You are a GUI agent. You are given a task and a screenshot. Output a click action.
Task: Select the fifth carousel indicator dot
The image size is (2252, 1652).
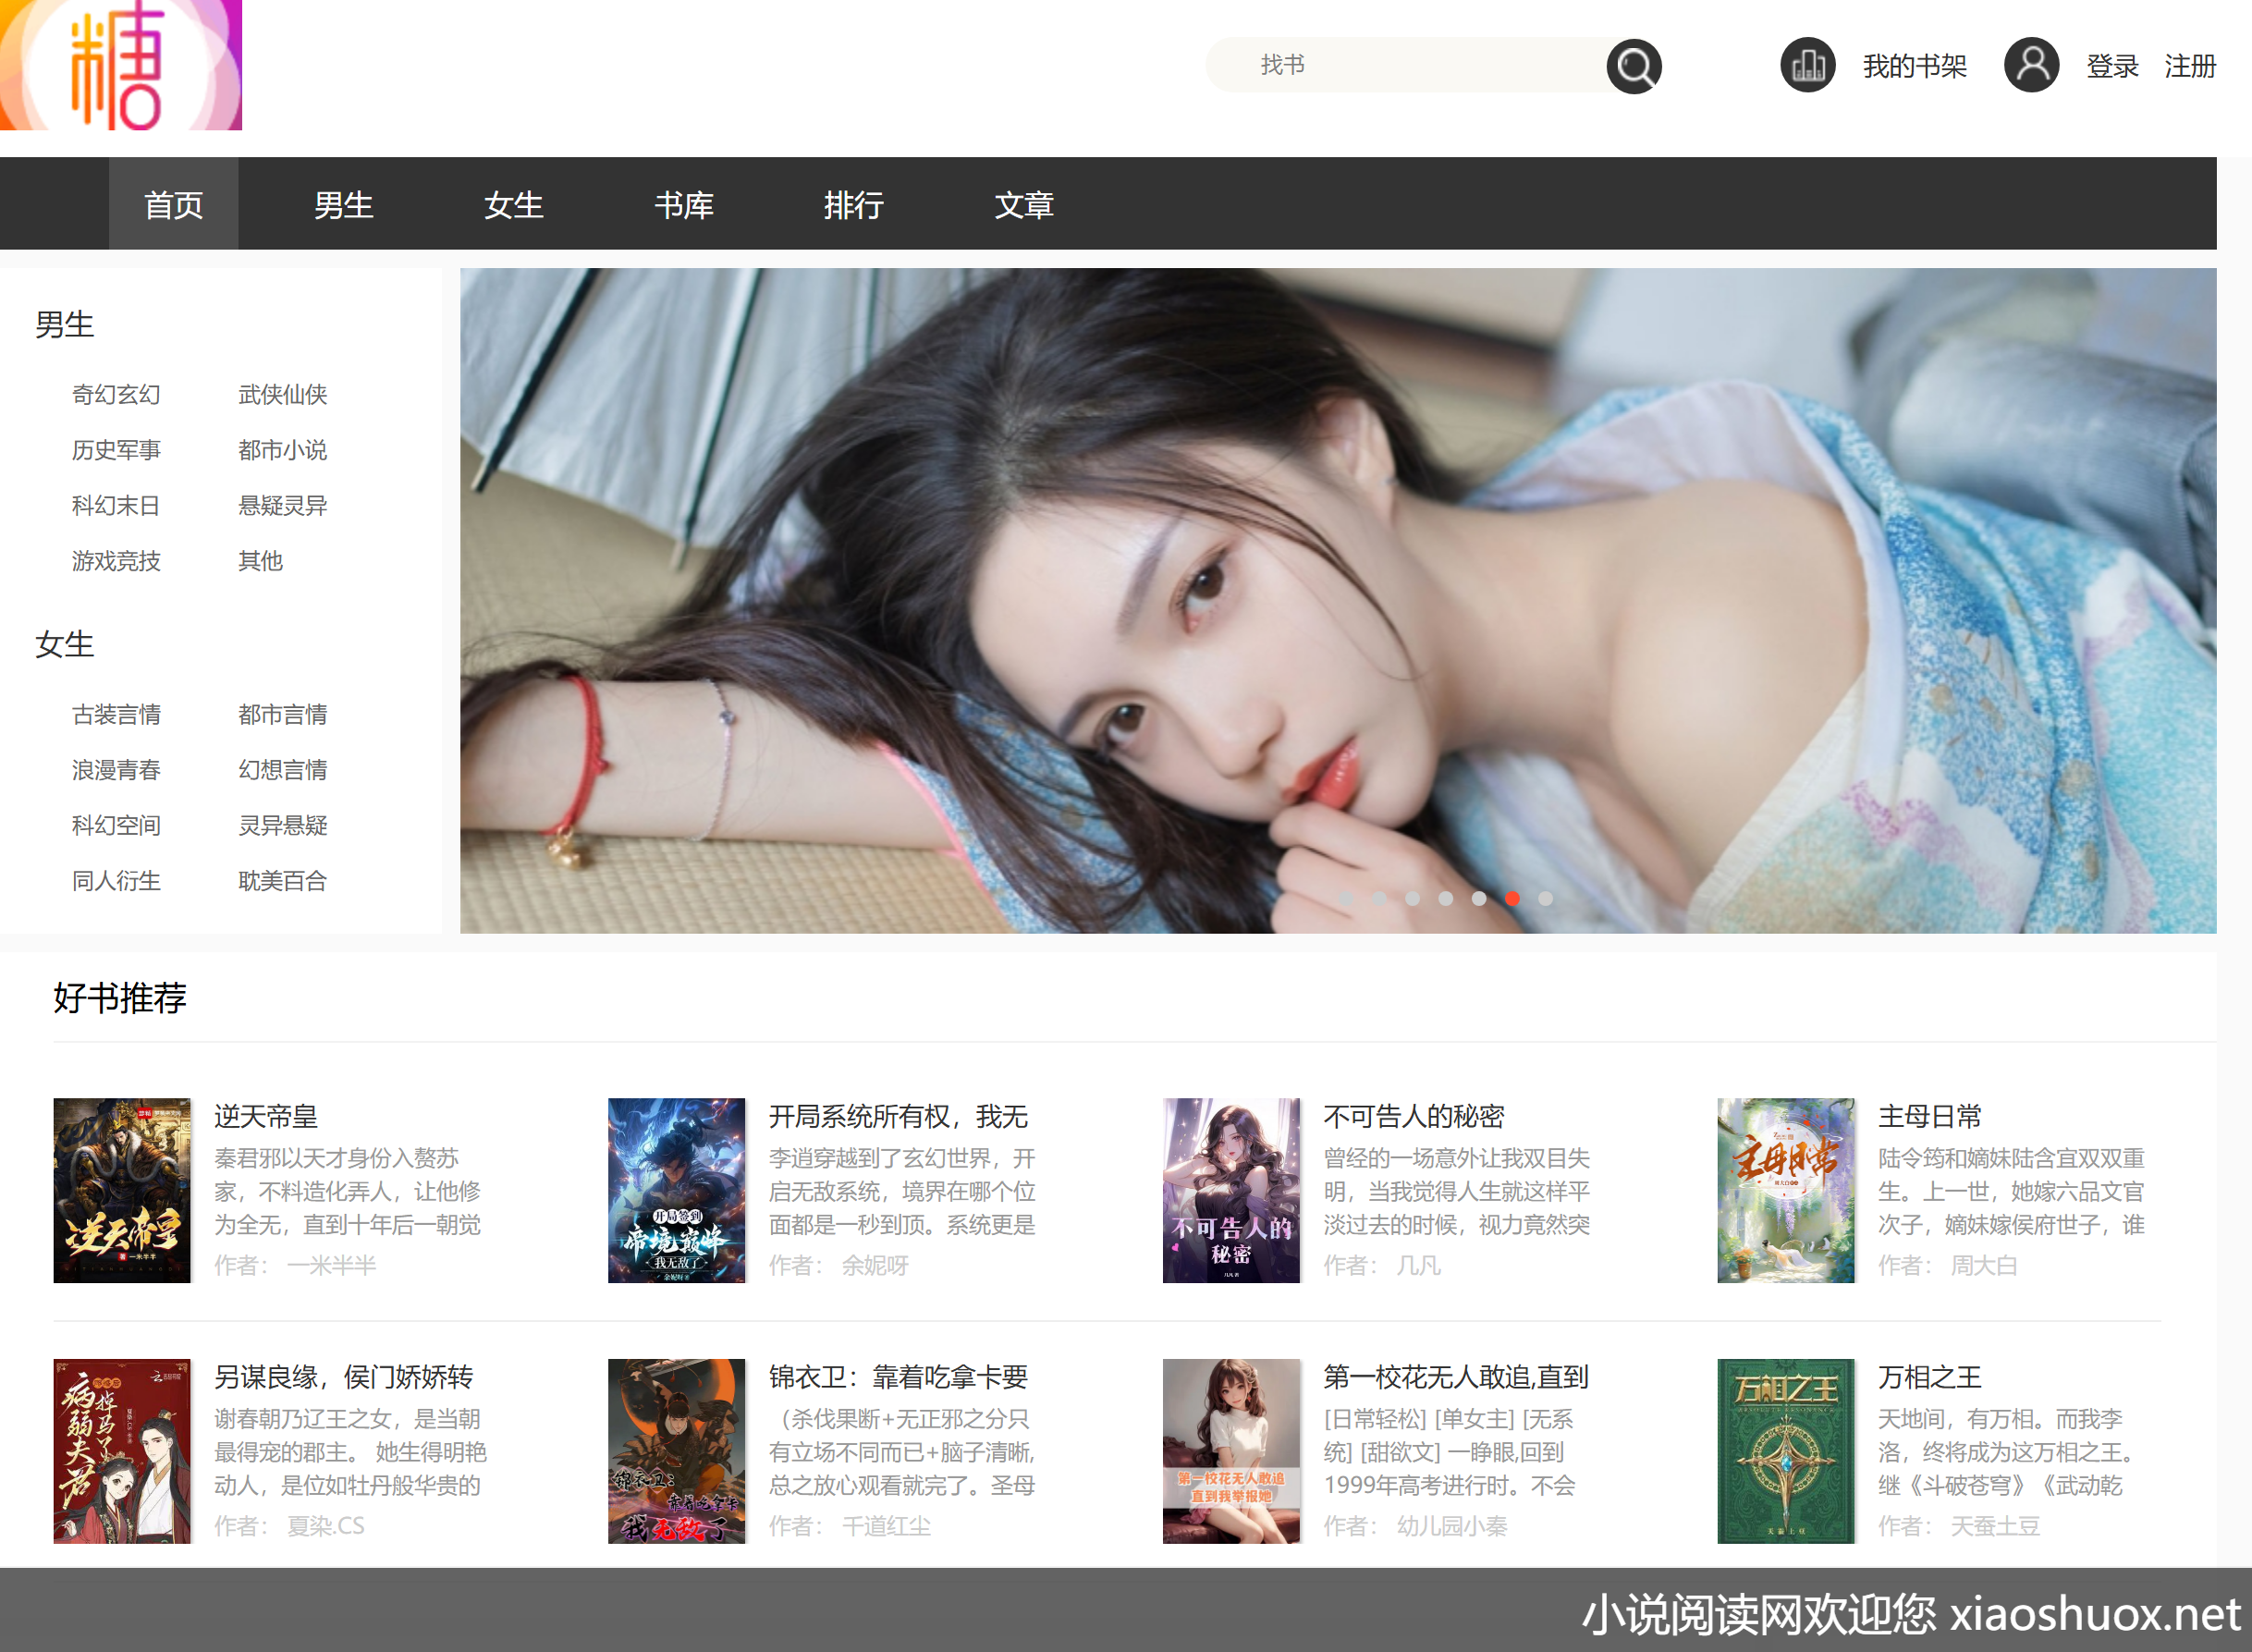1479,898
